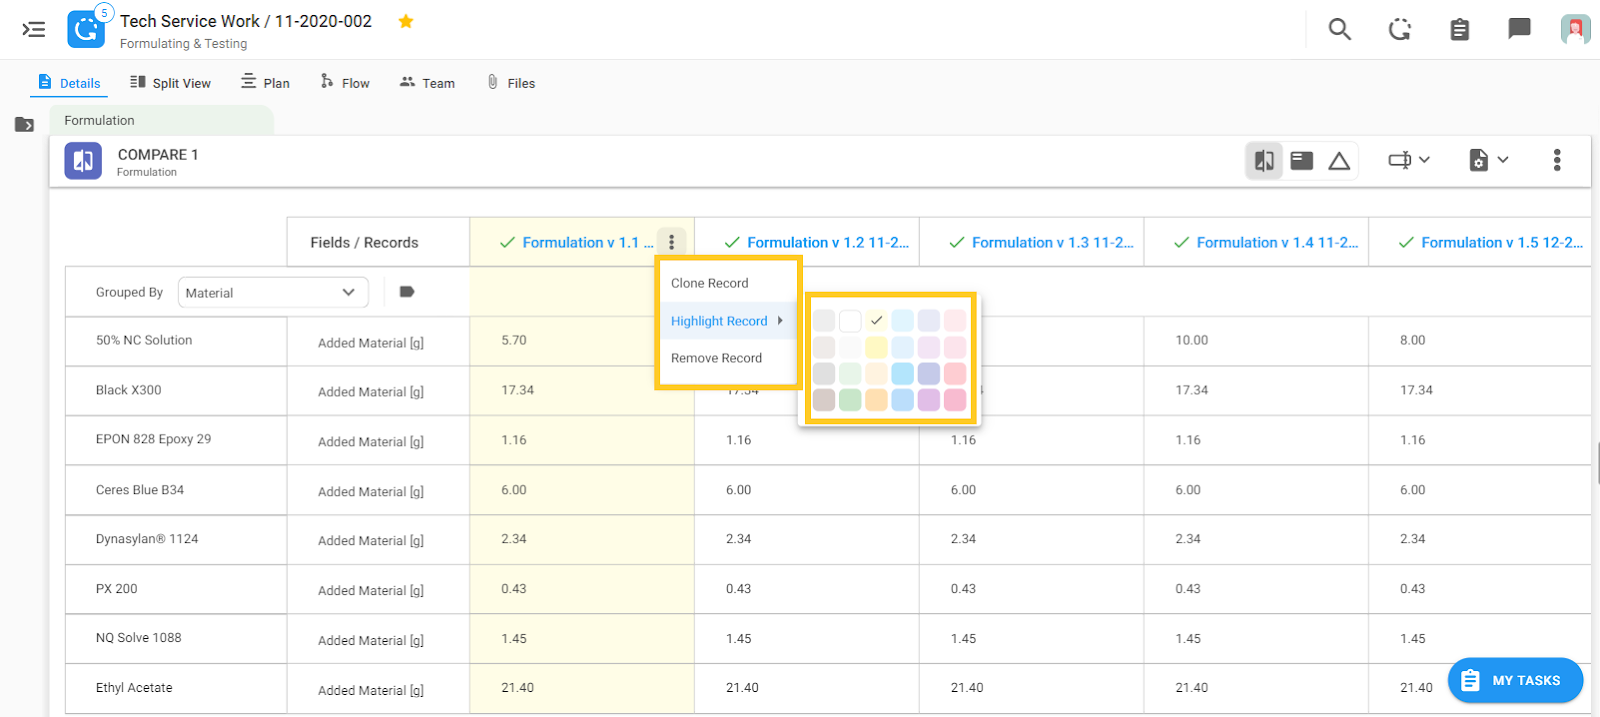Screen dimensions: 1600x717
Task: Open the three-dot menu on Formulation v 1.1
Action: [672, 242]
